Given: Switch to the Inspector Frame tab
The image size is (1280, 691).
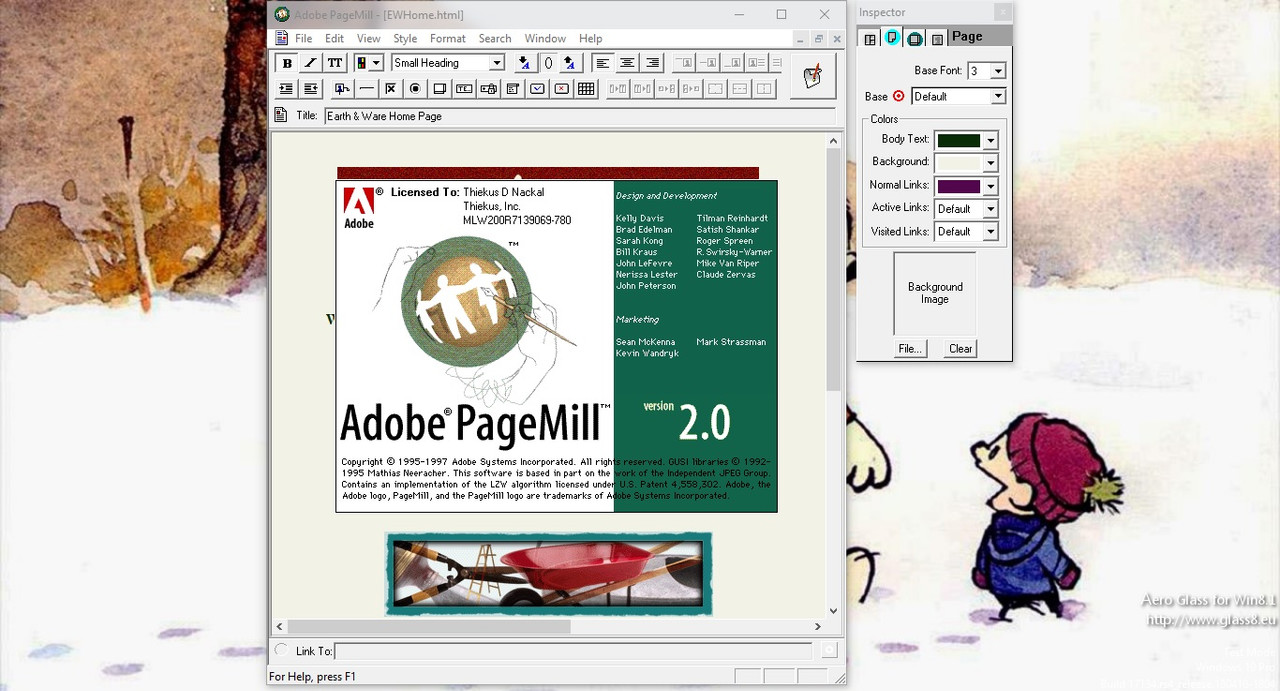Looking at the screenshot, I should coord(870,38).
